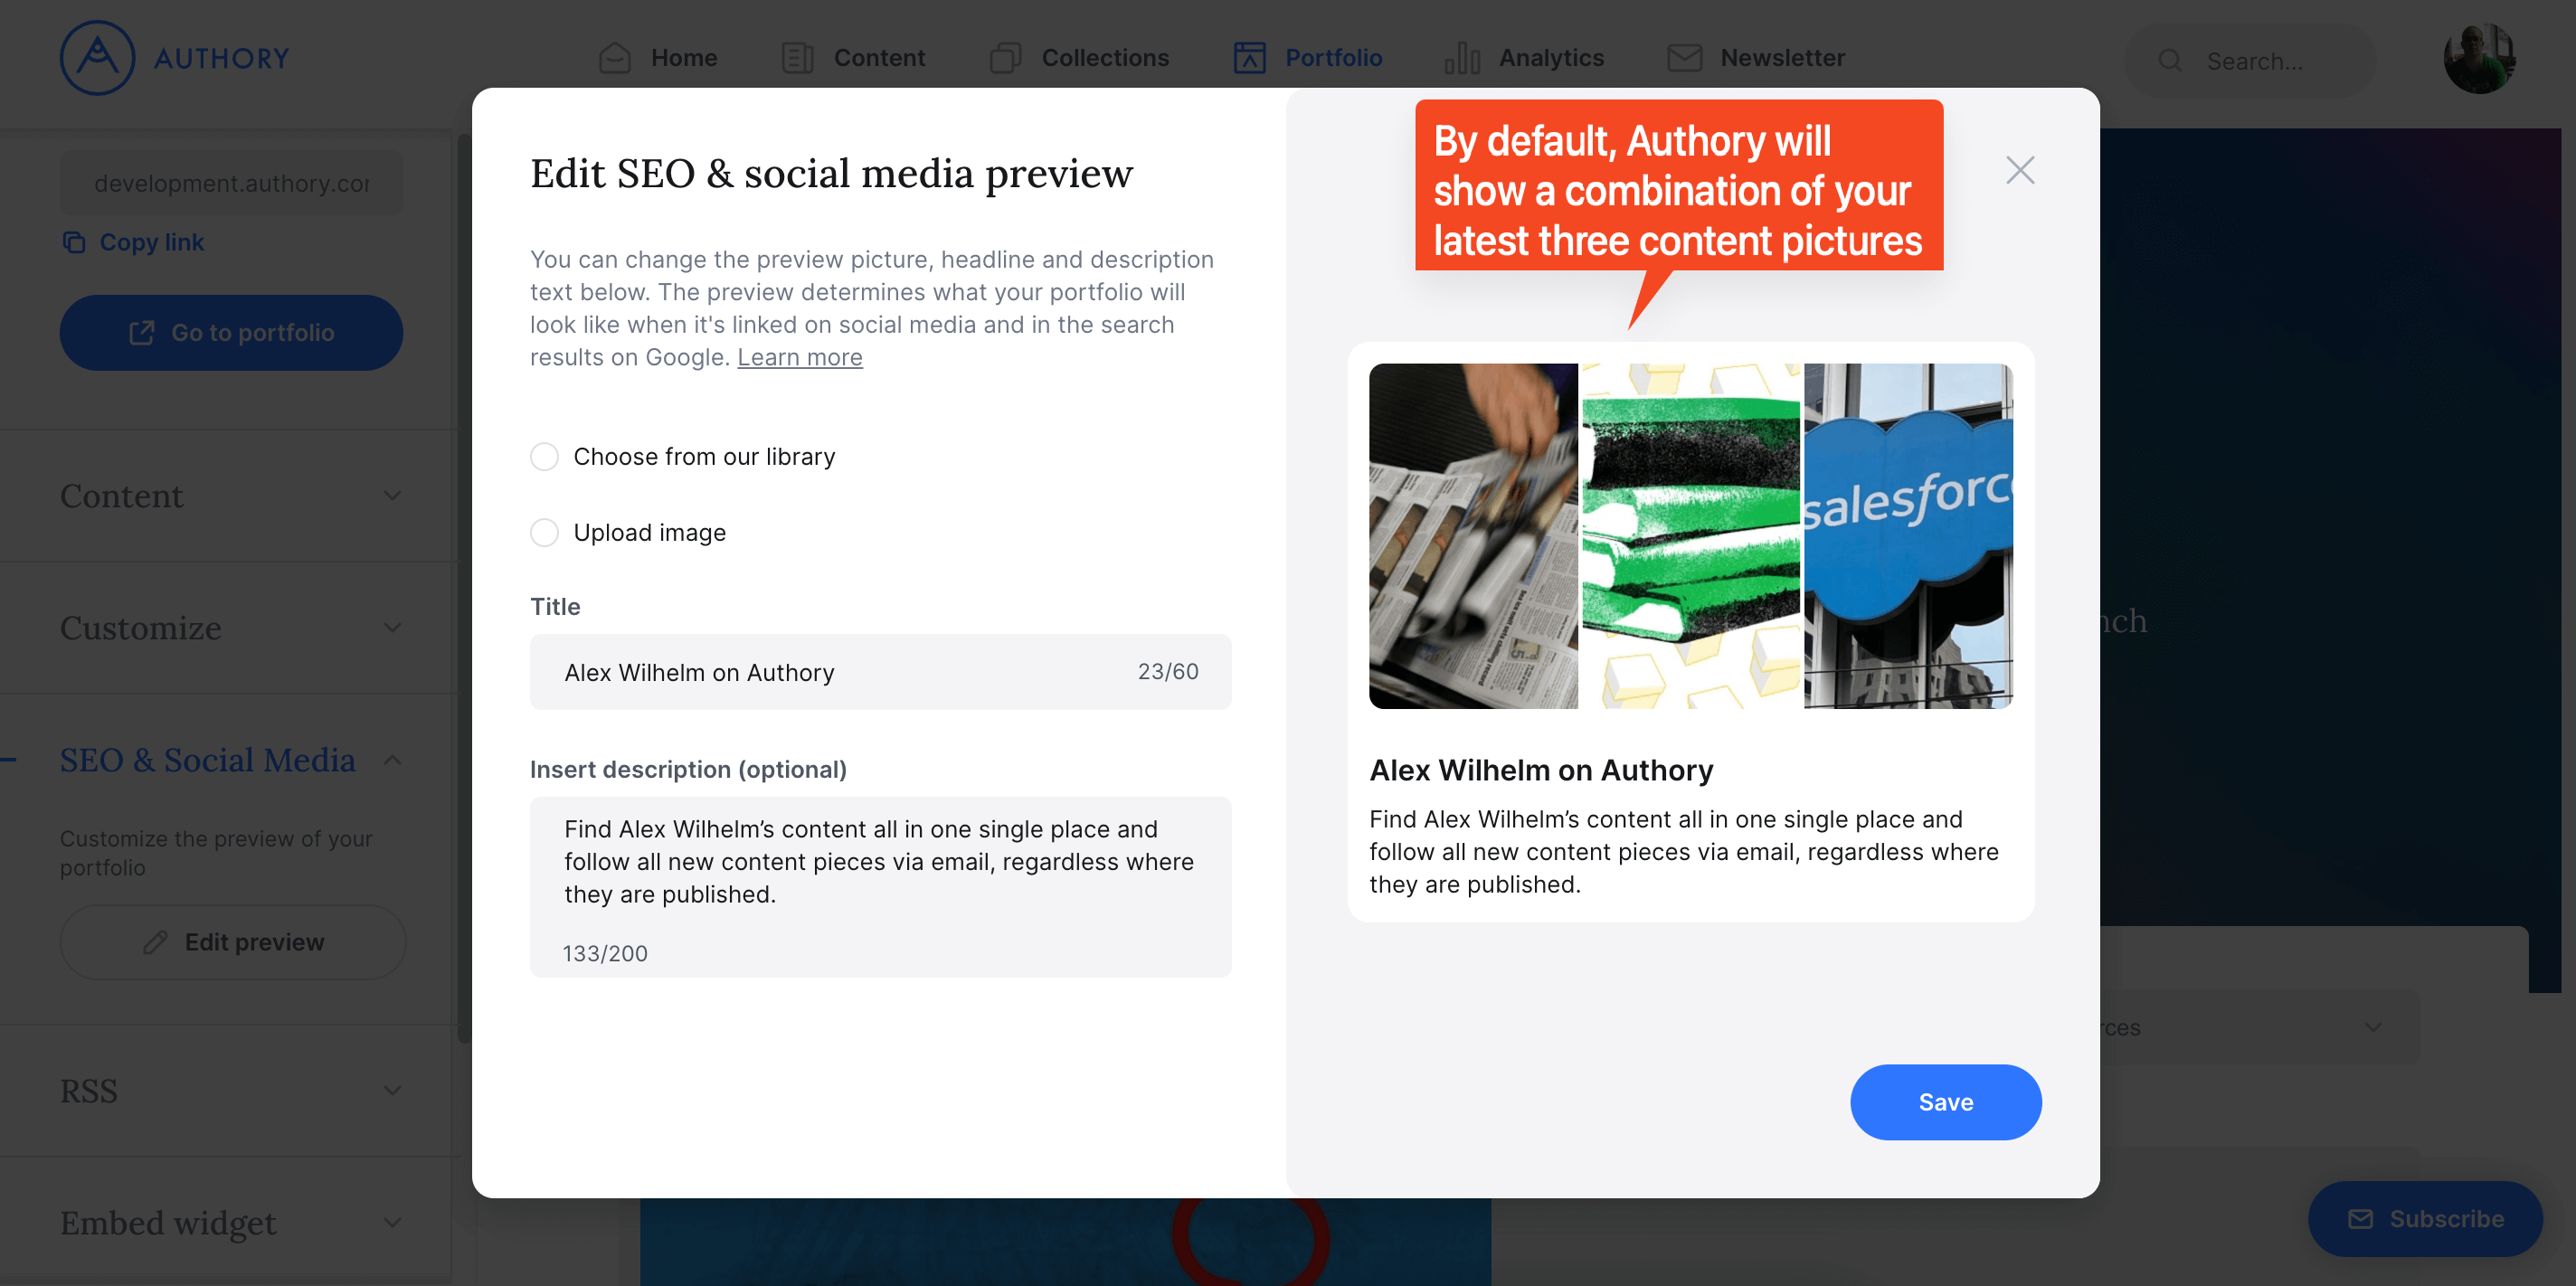Viewport: 2576px width, 1286px height.
Task: Open the Collections tab
Action: 1079,58
